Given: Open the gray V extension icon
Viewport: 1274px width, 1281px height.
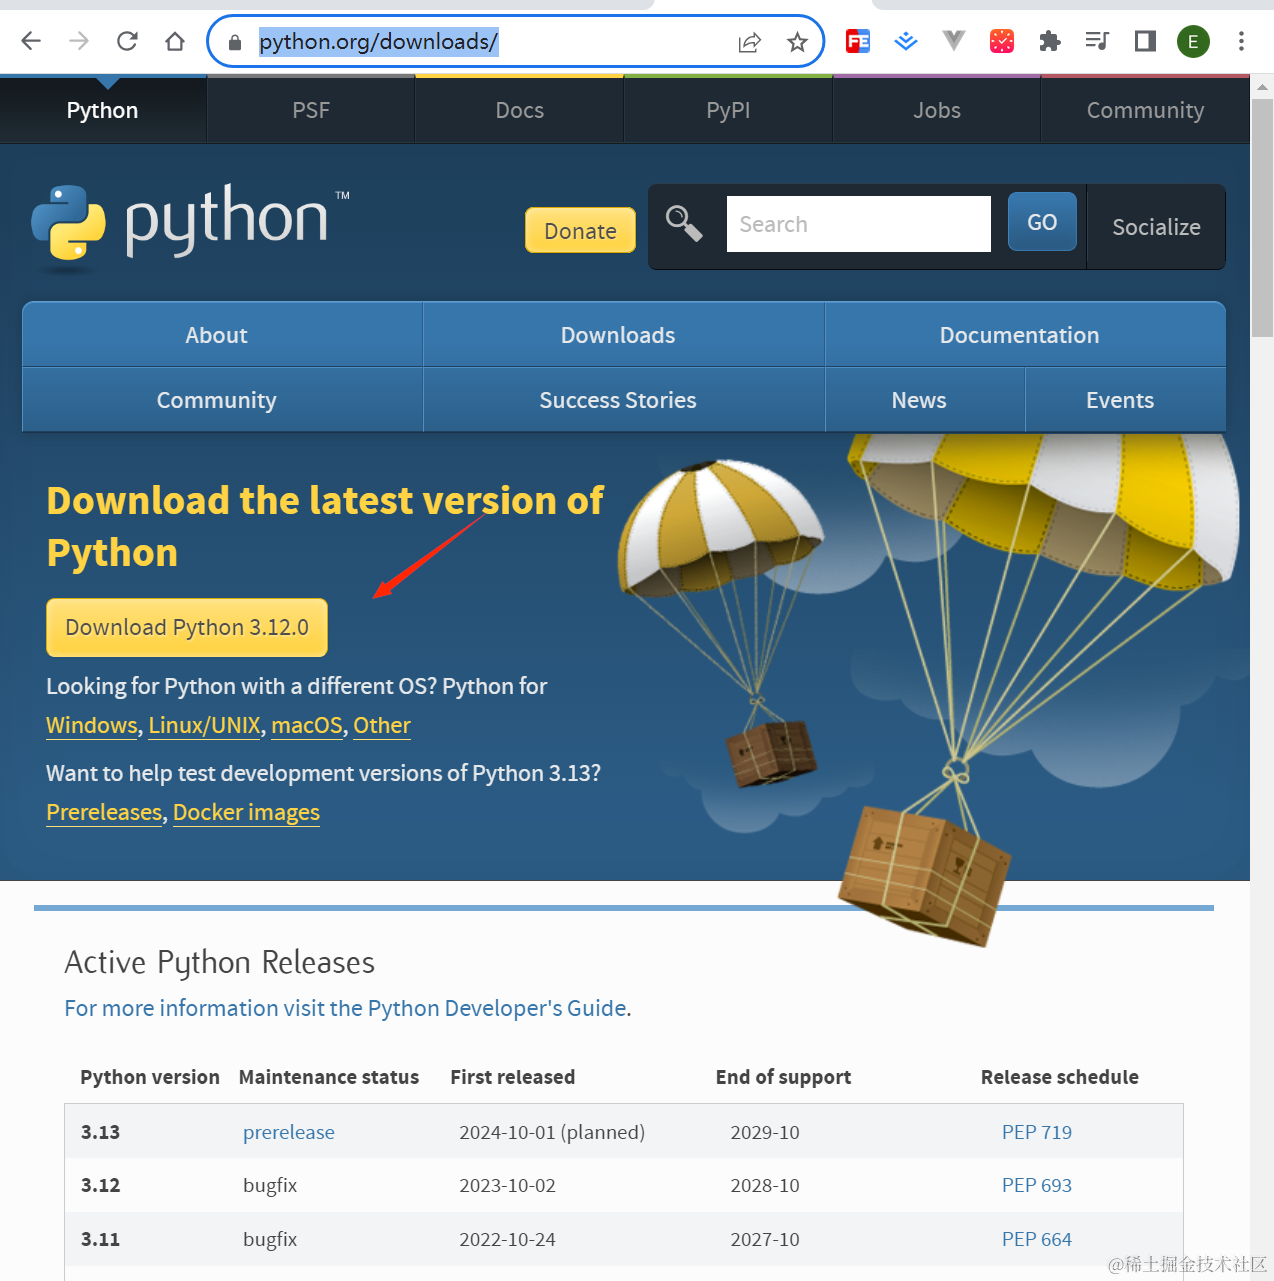Looking at the screenshot, I should pyautogui.click(x=954, y=40).
